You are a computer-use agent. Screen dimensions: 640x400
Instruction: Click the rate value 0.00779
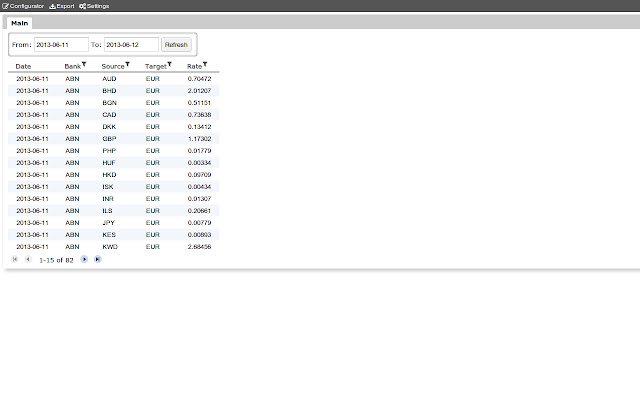pos(199,223)
